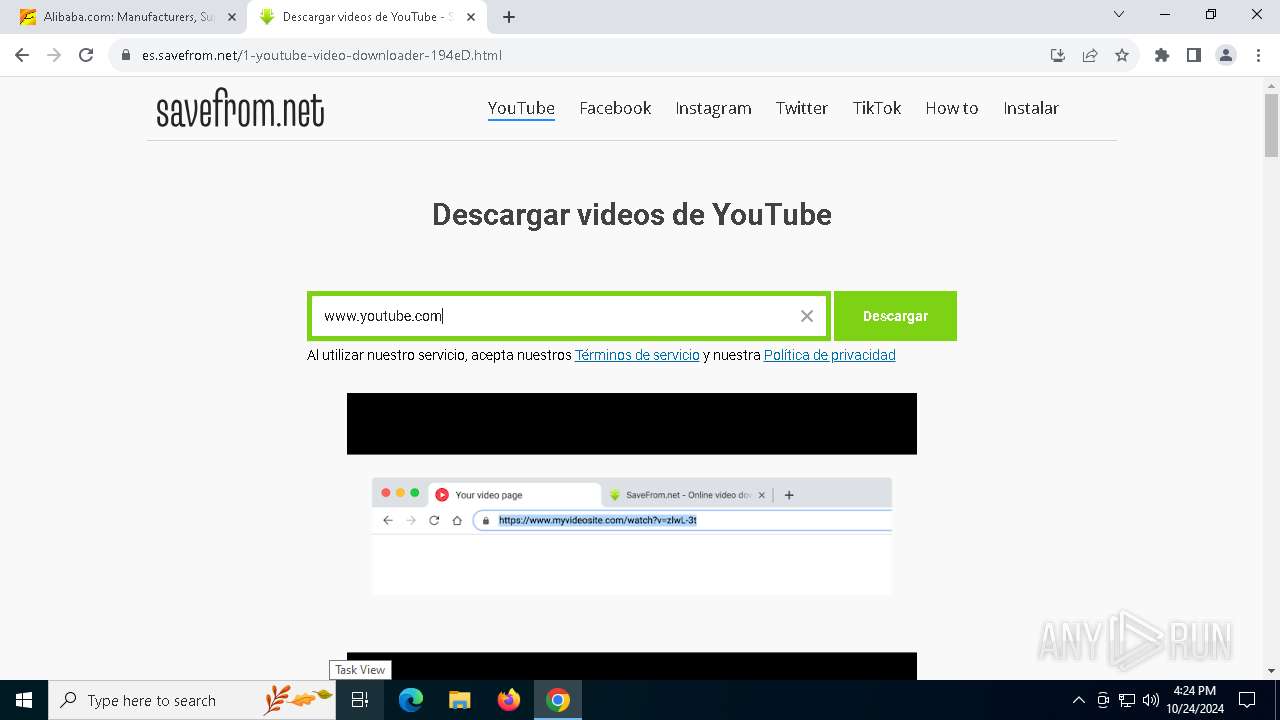This screenshot has width=1280, height=720.
Task: Reload the savefrom.net page
Action: [86, 55]
